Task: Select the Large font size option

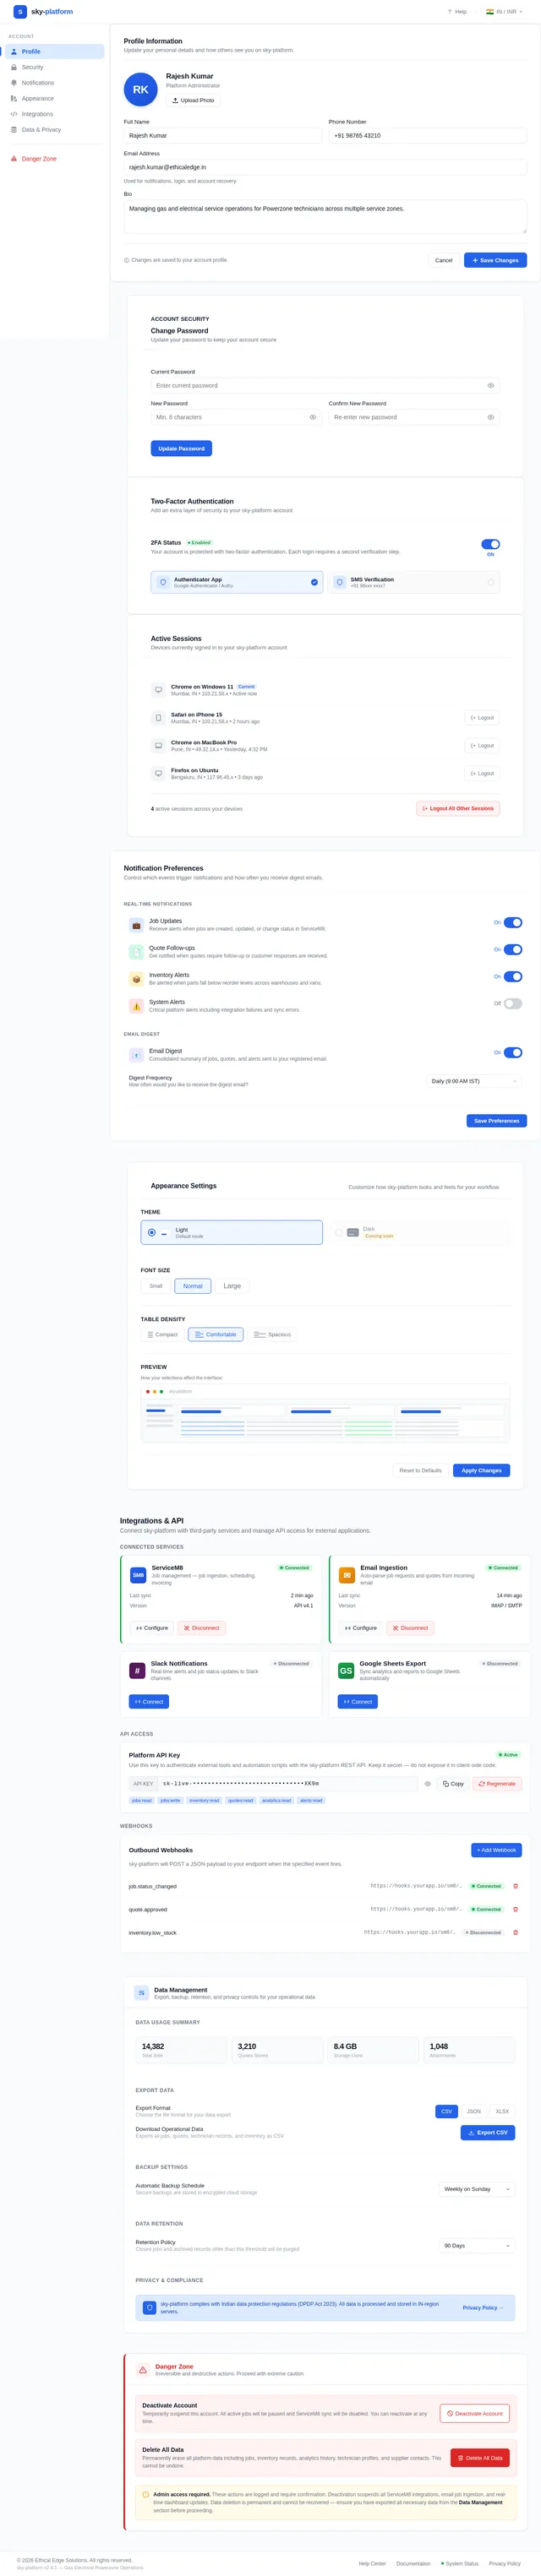Action: 232,1285
